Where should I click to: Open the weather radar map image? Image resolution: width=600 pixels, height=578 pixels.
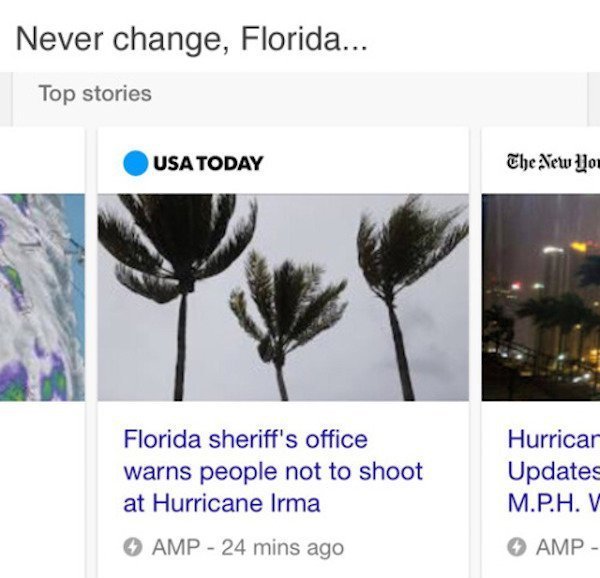pos(42,298)
